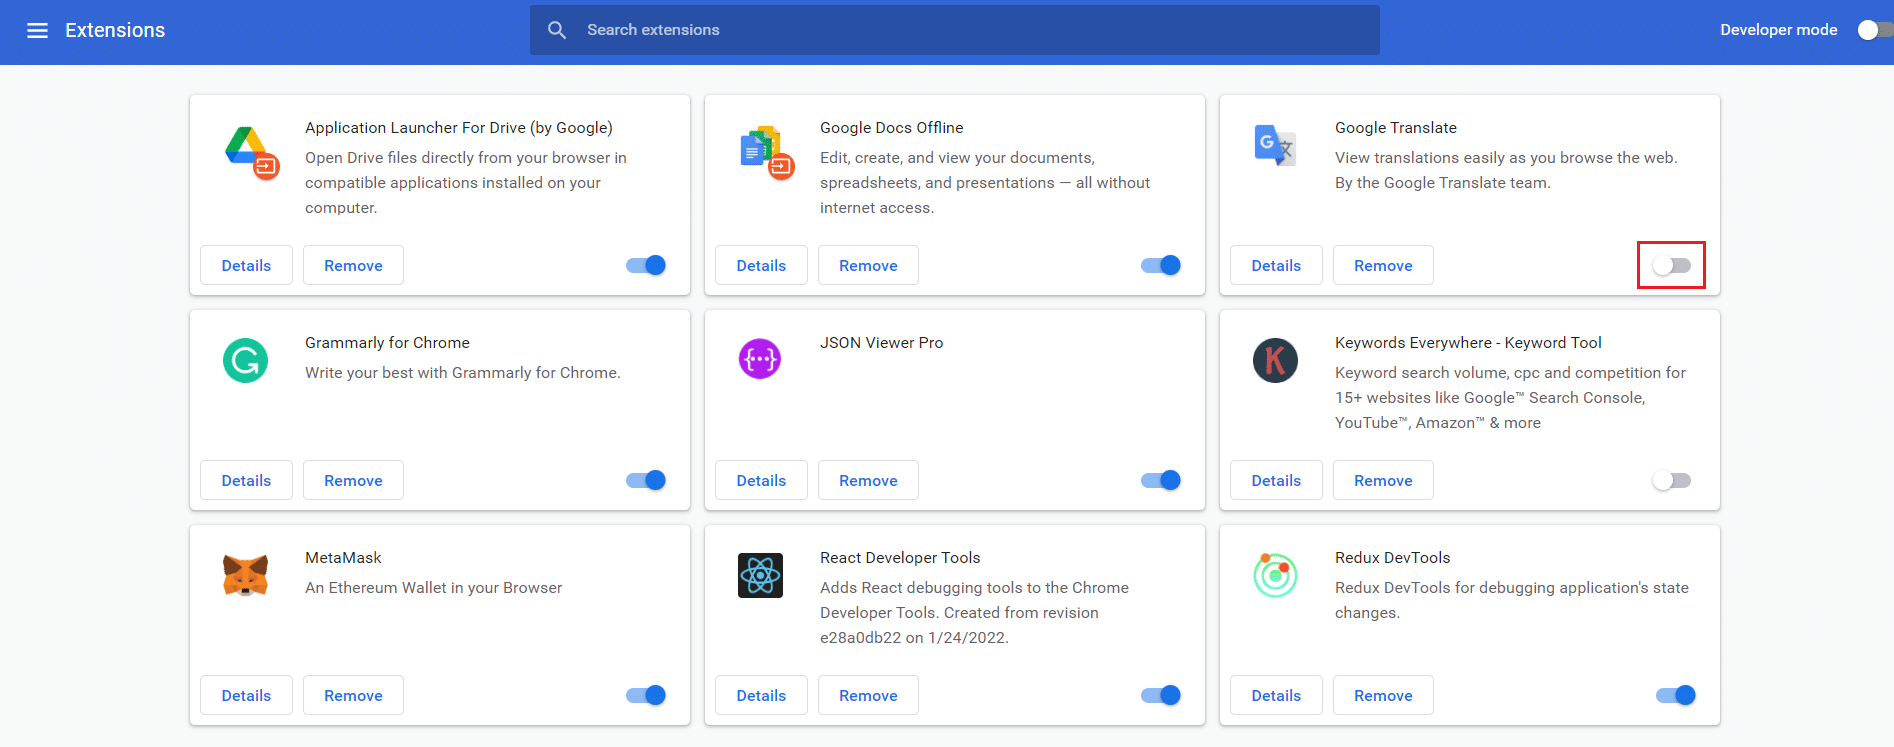Open Redux DevTools Details
The width and height of the screenshot is (1894, 747).
pyautogui.click(x=1276, y=695)
